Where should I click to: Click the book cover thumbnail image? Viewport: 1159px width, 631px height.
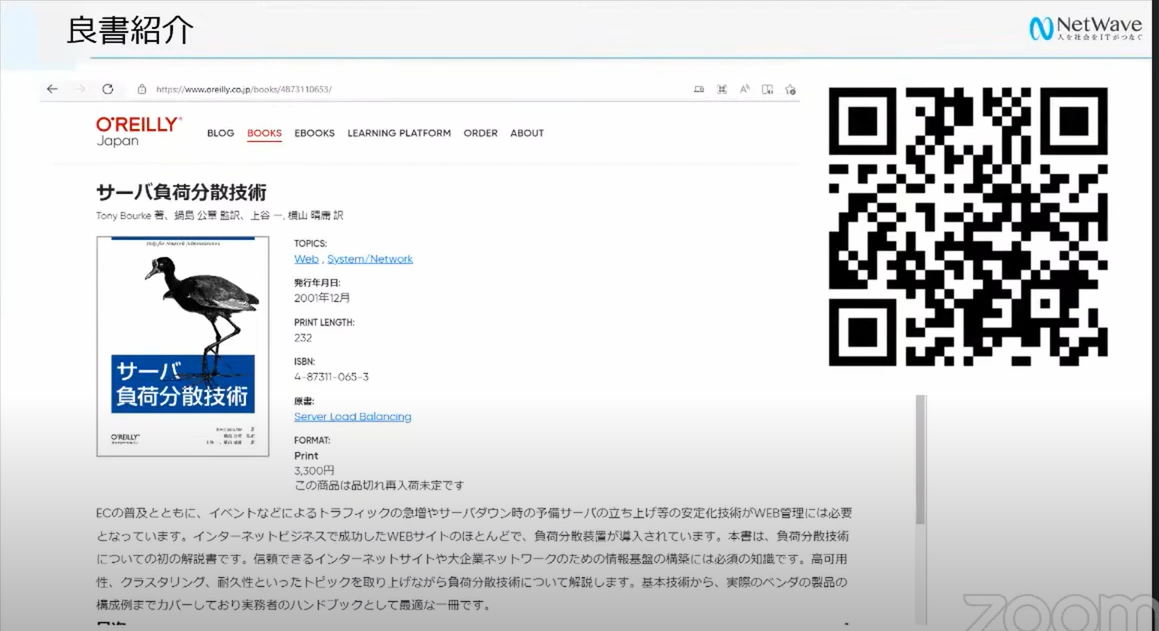click(183, 347)
